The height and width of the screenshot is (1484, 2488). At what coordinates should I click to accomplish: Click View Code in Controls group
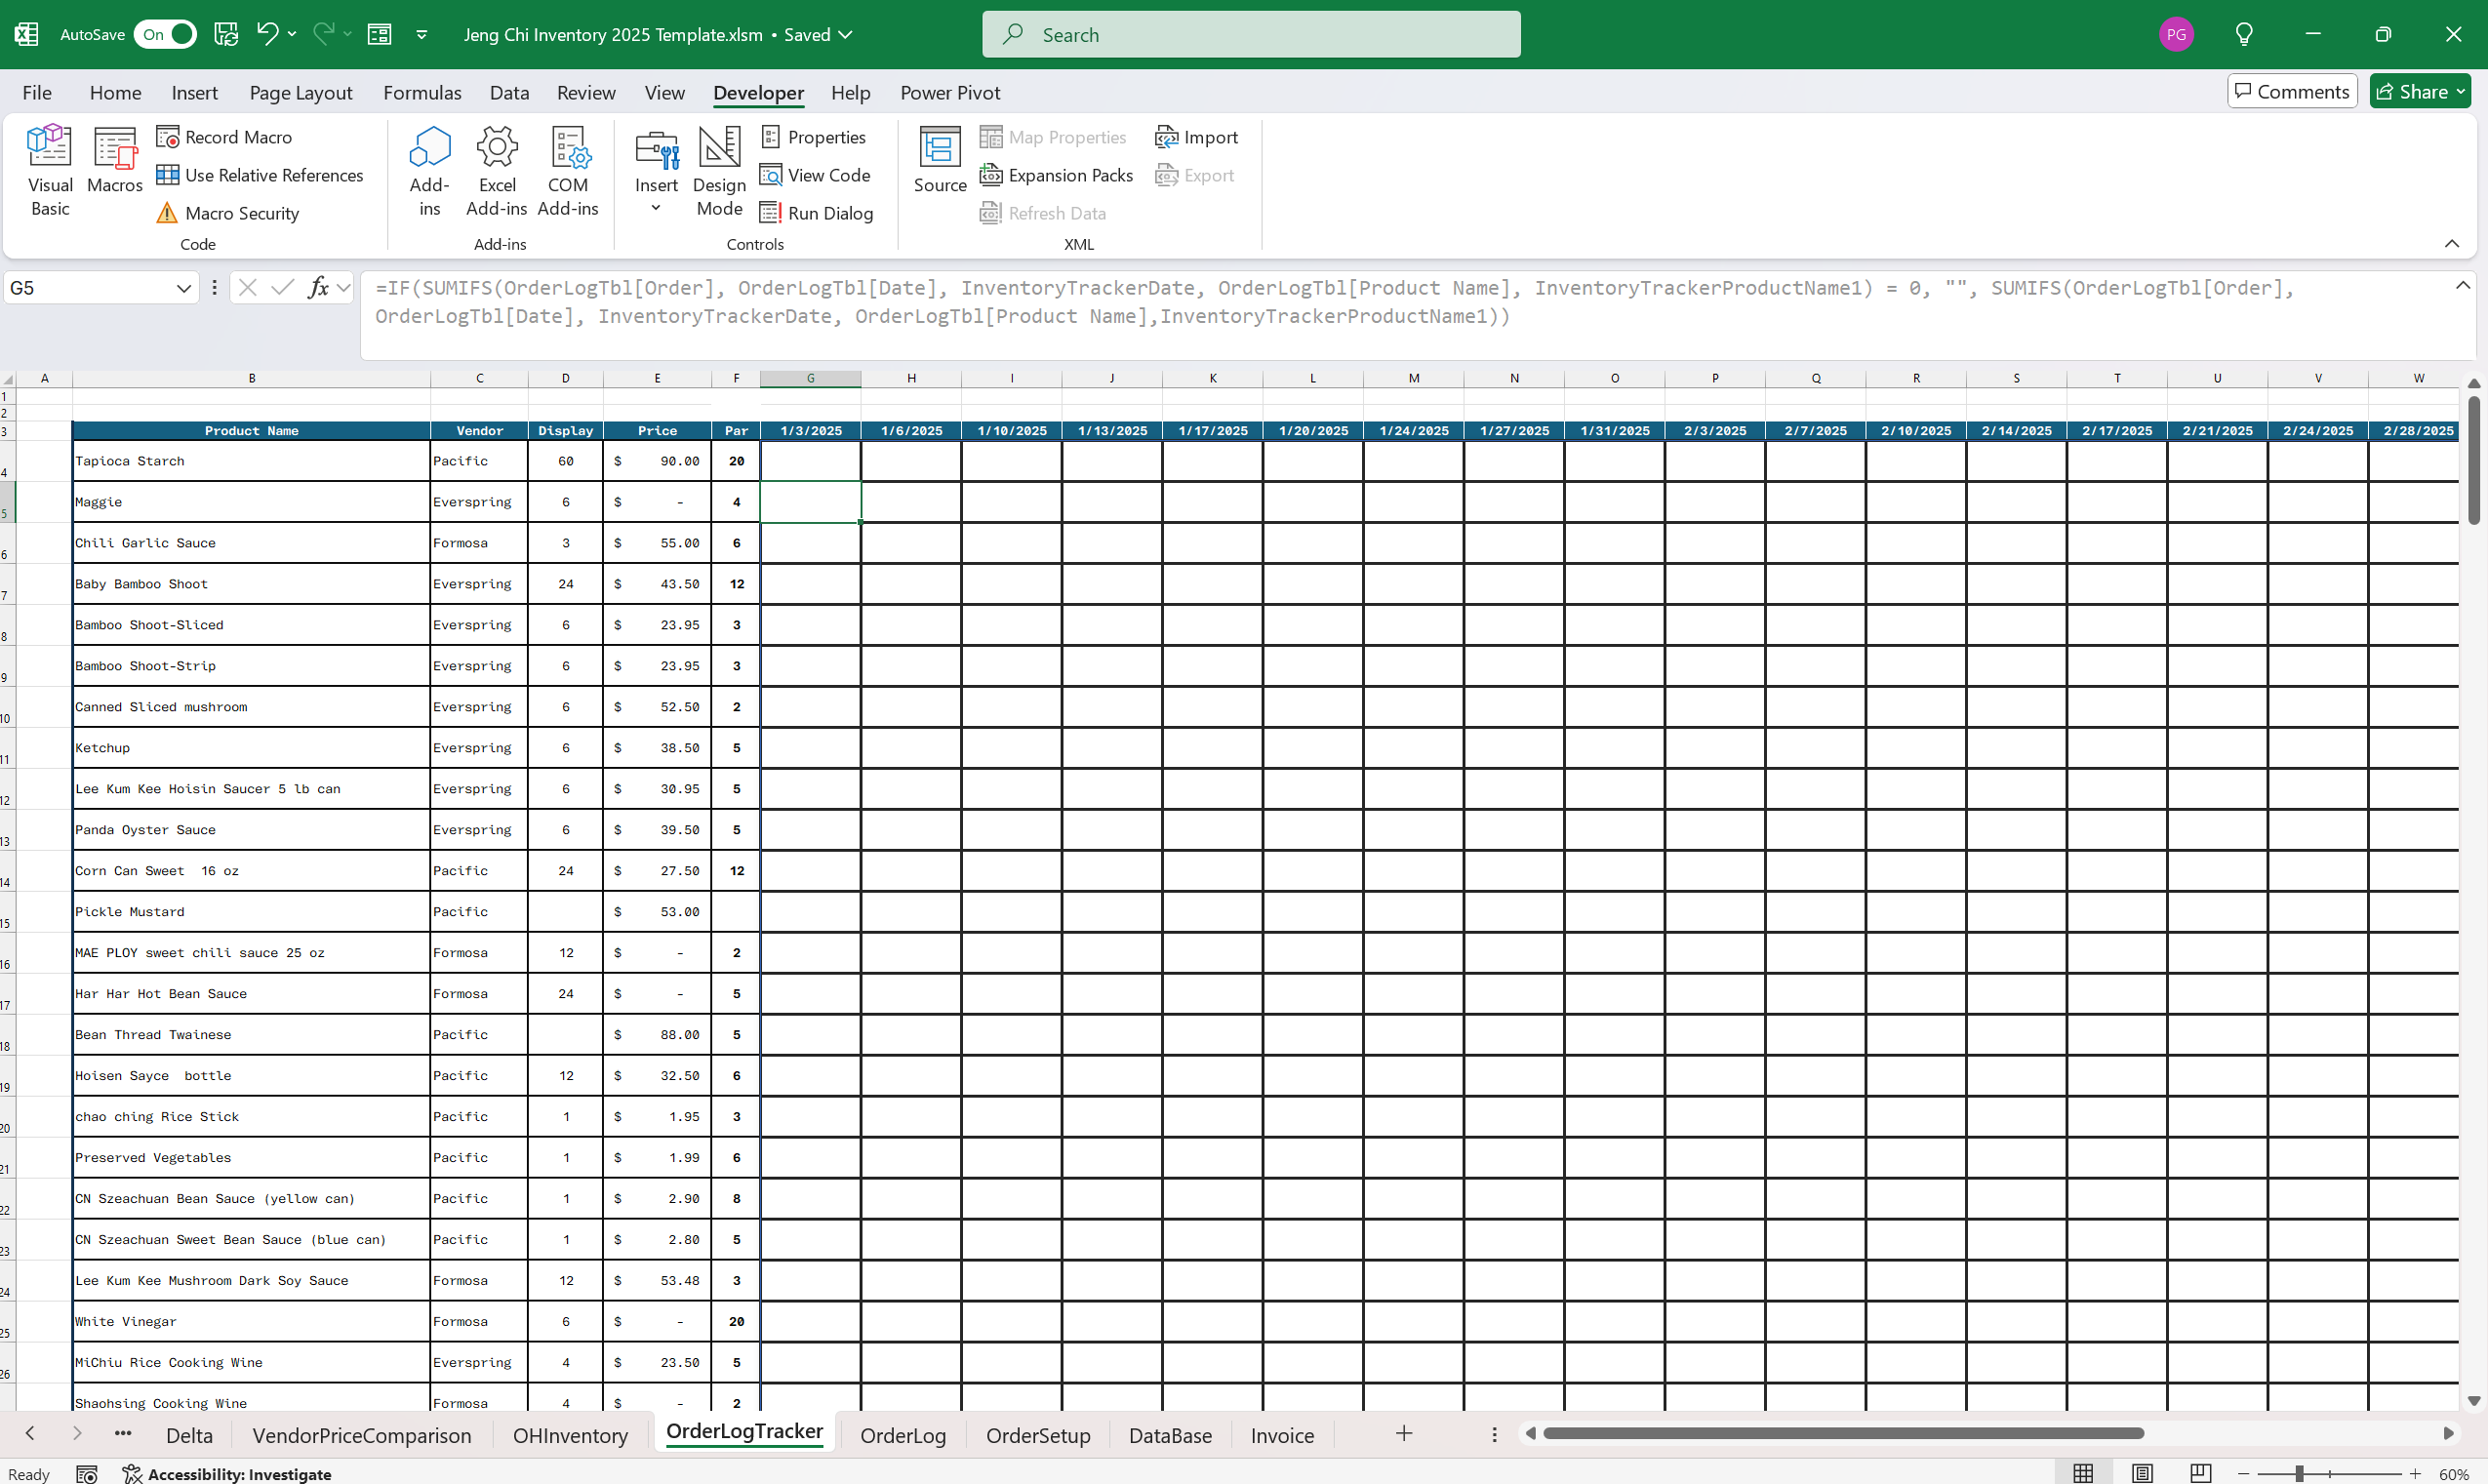pyautogui.click(x=815, y=175)
